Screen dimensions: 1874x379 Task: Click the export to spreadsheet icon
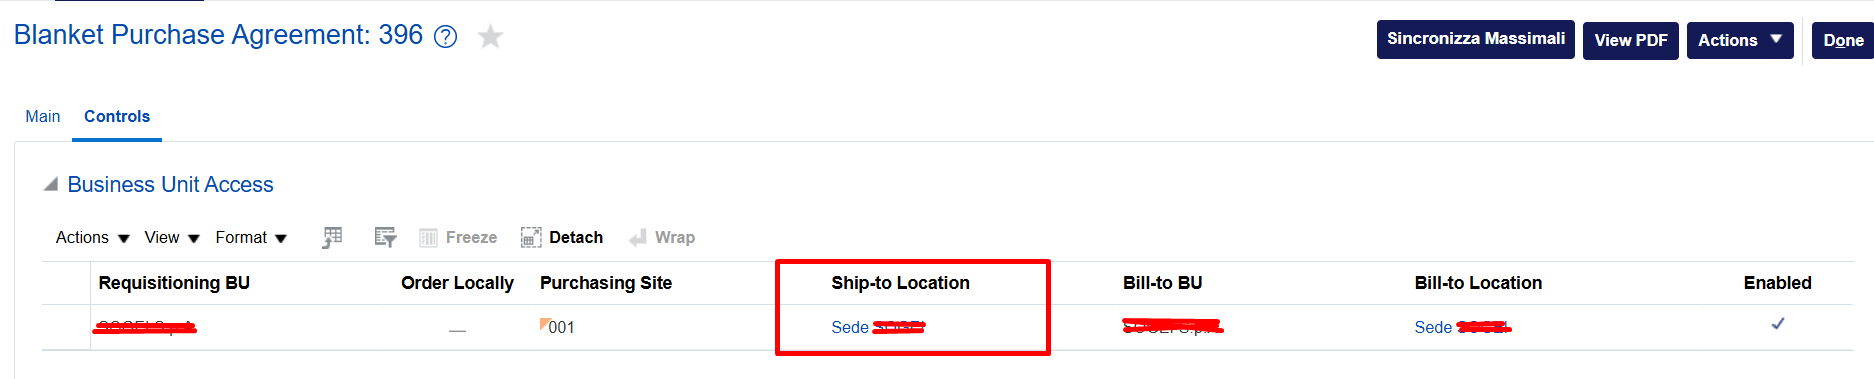tap(332, 237)
